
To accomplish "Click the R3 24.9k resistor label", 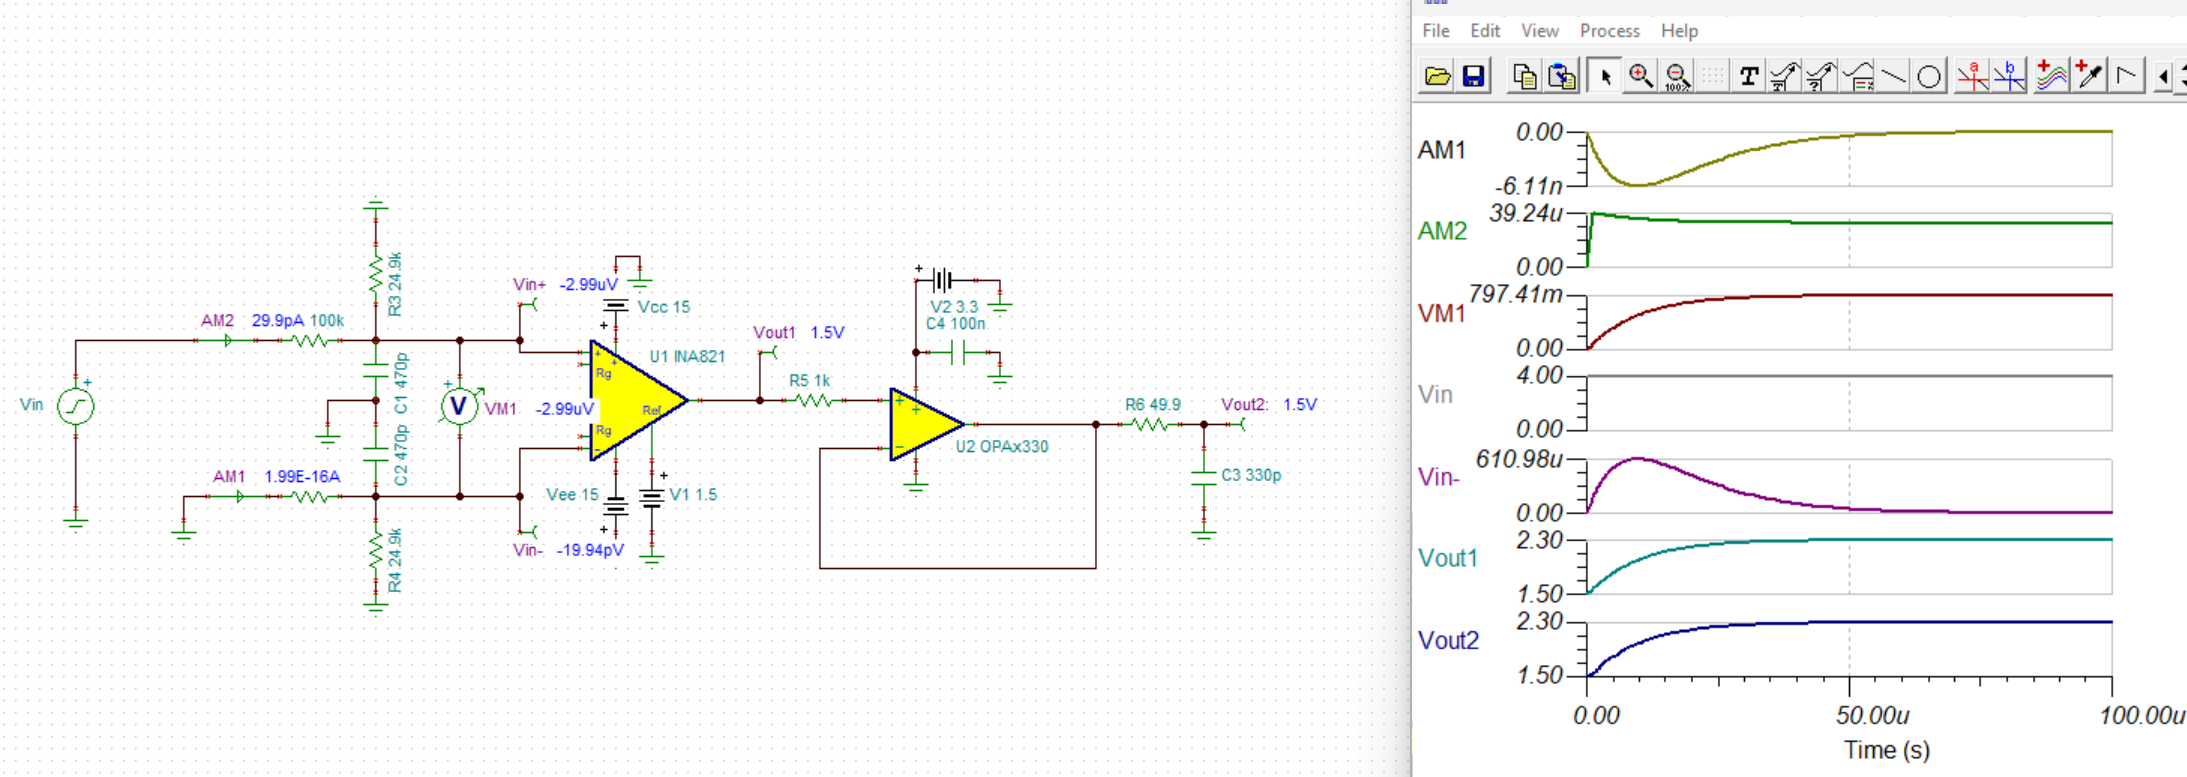I will (395, 284).
